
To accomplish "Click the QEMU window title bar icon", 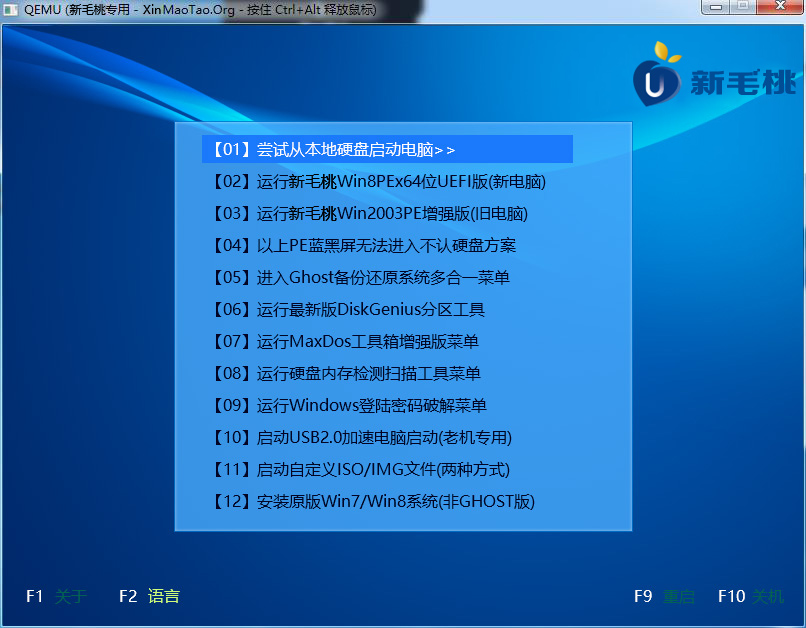I will (x=10, y=9).
